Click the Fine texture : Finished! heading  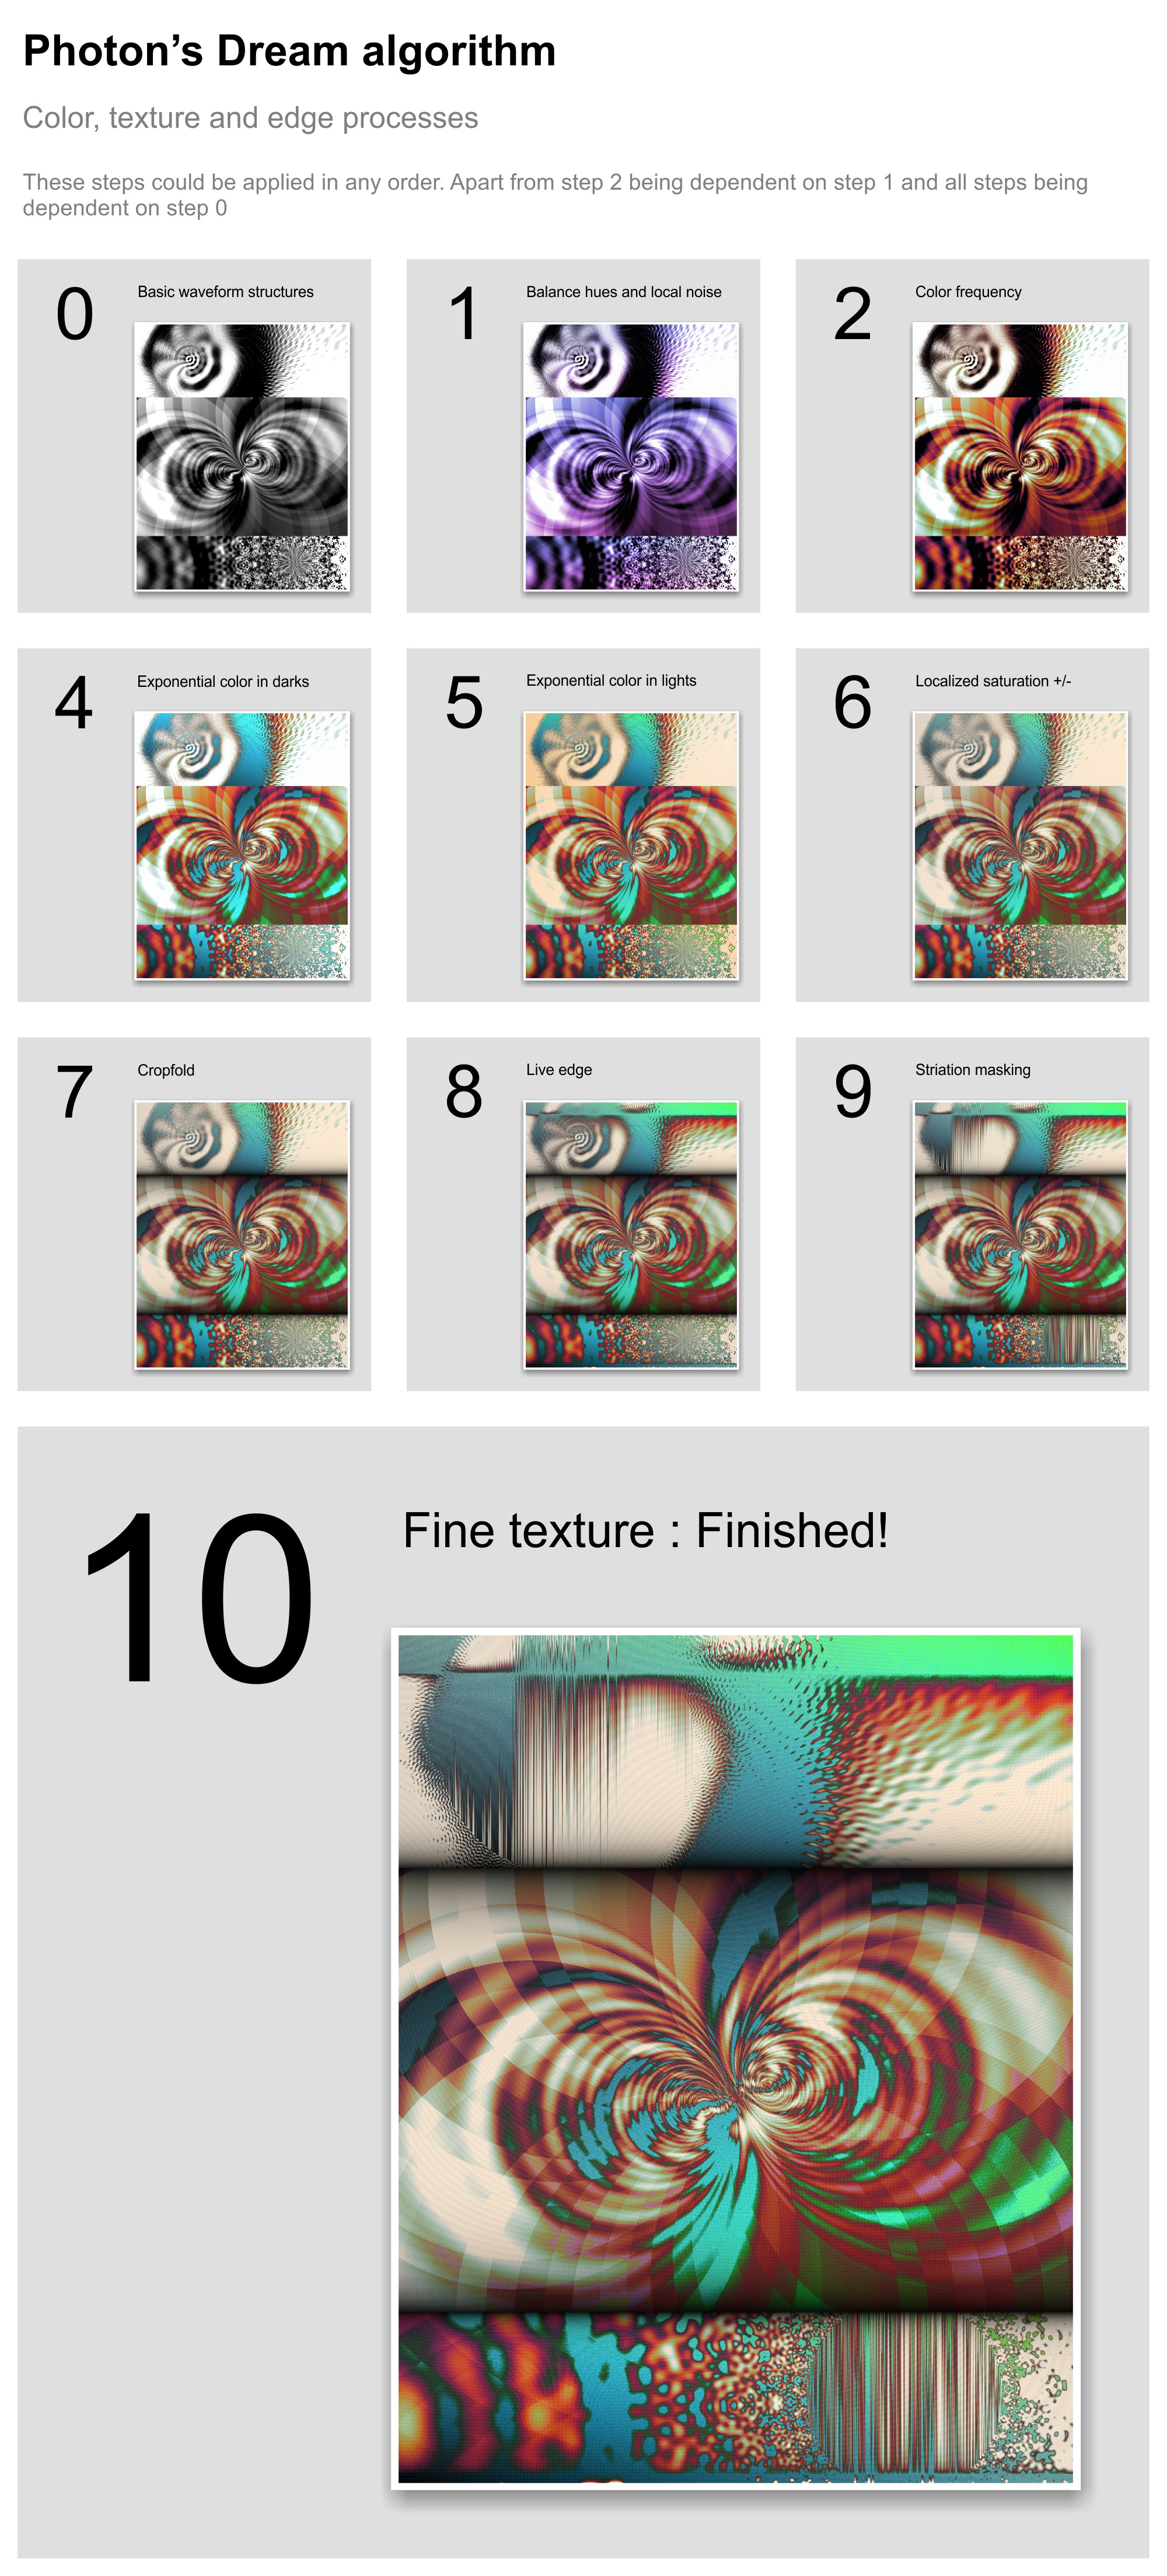[645, 1531]
